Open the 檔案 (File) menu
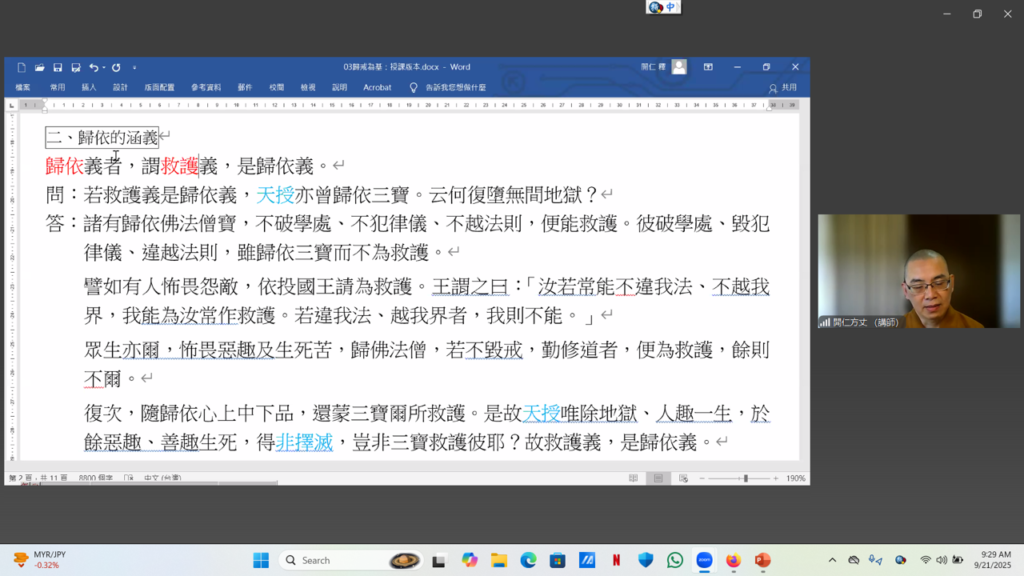The width and height of the screenshot is (1024, 576). coord(23,88)
